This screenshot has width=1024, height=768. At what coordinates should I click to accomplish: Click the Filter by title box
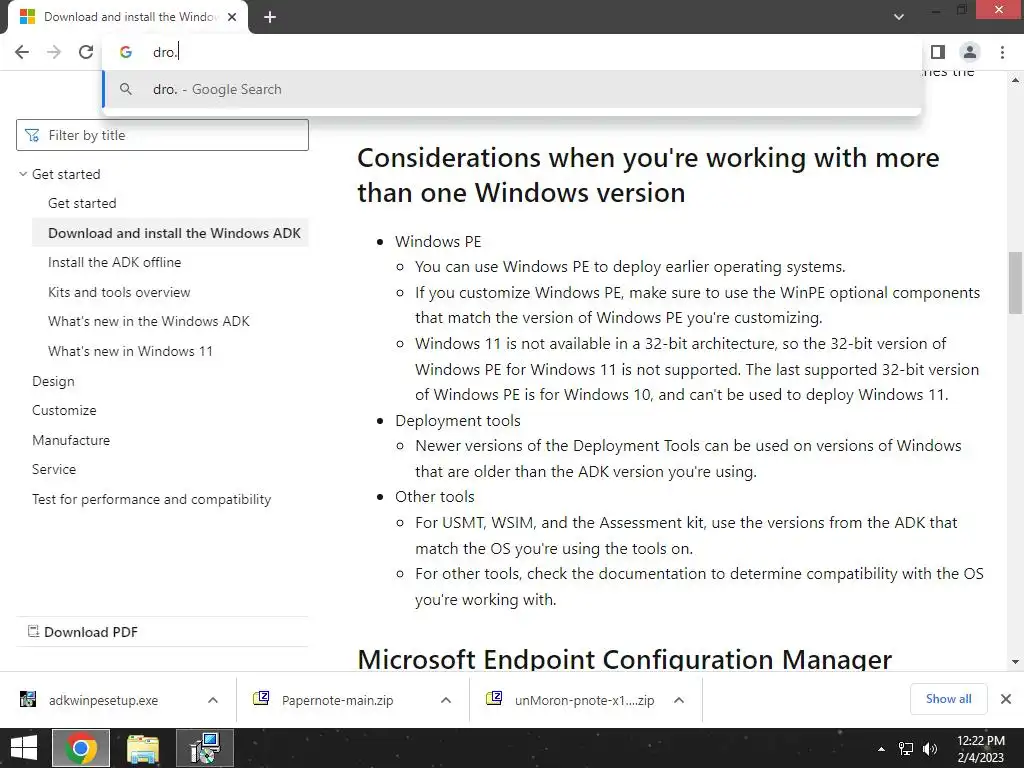pos(162,135)
